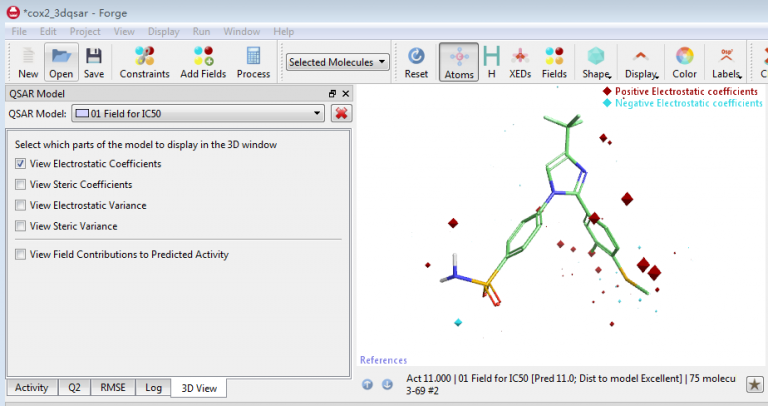The height and width of the screenshot is (406, 768).
Task: Click the Add Fields icon
Action: pyautogui.click(x=203, y=62)
